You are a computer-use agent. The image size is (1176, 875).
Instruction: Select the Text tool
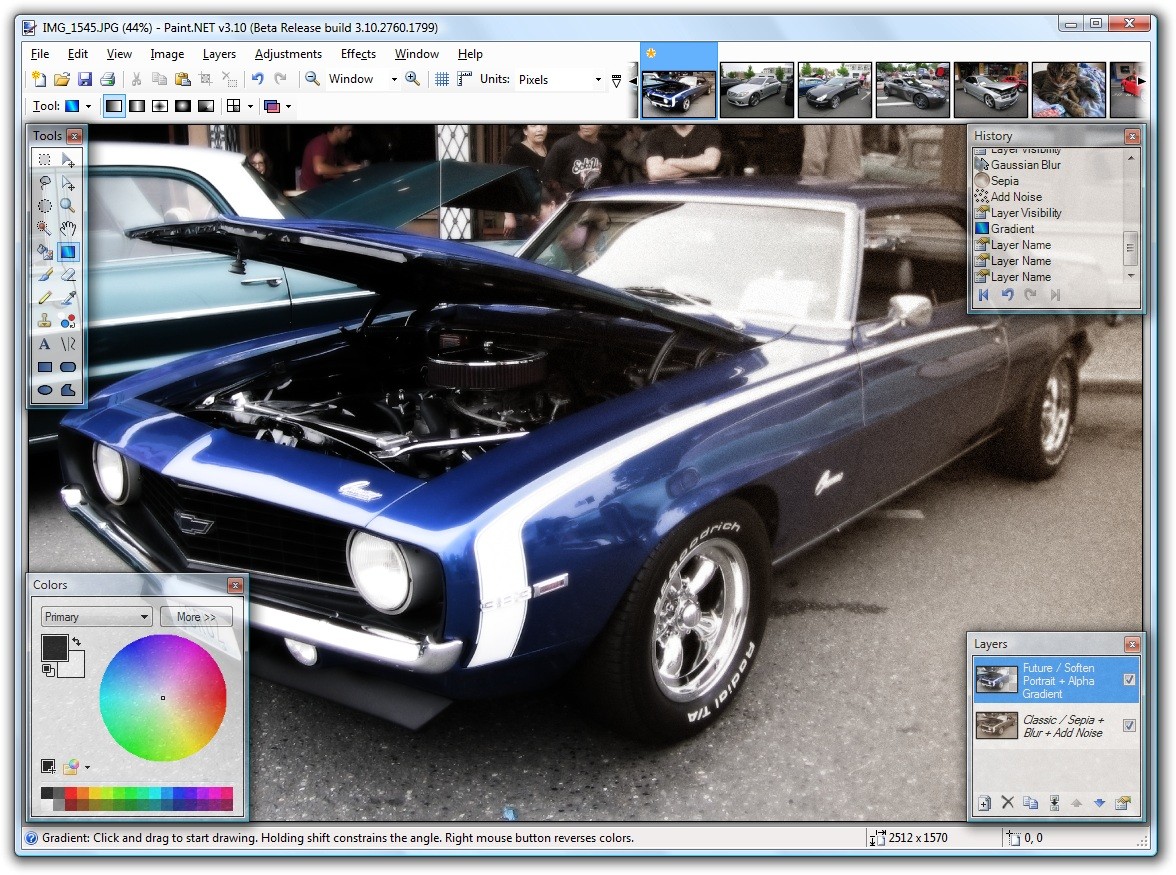(x=44, y=343)
